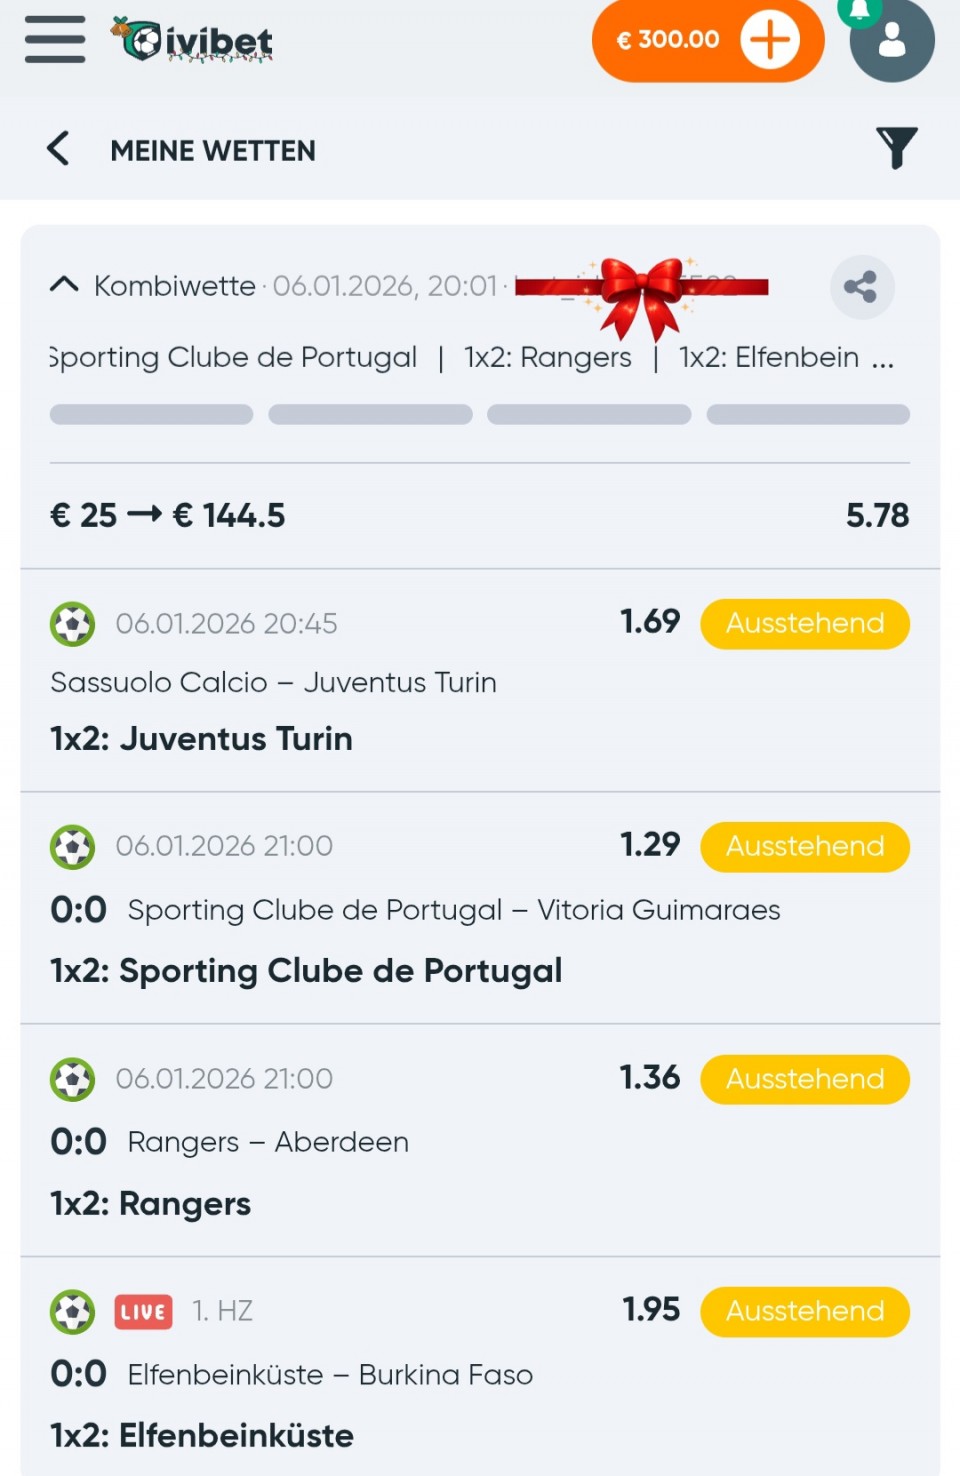The width and height of the screenshot is (960, 1476).
Task: Go back with the left arrow
Action: 58,149
